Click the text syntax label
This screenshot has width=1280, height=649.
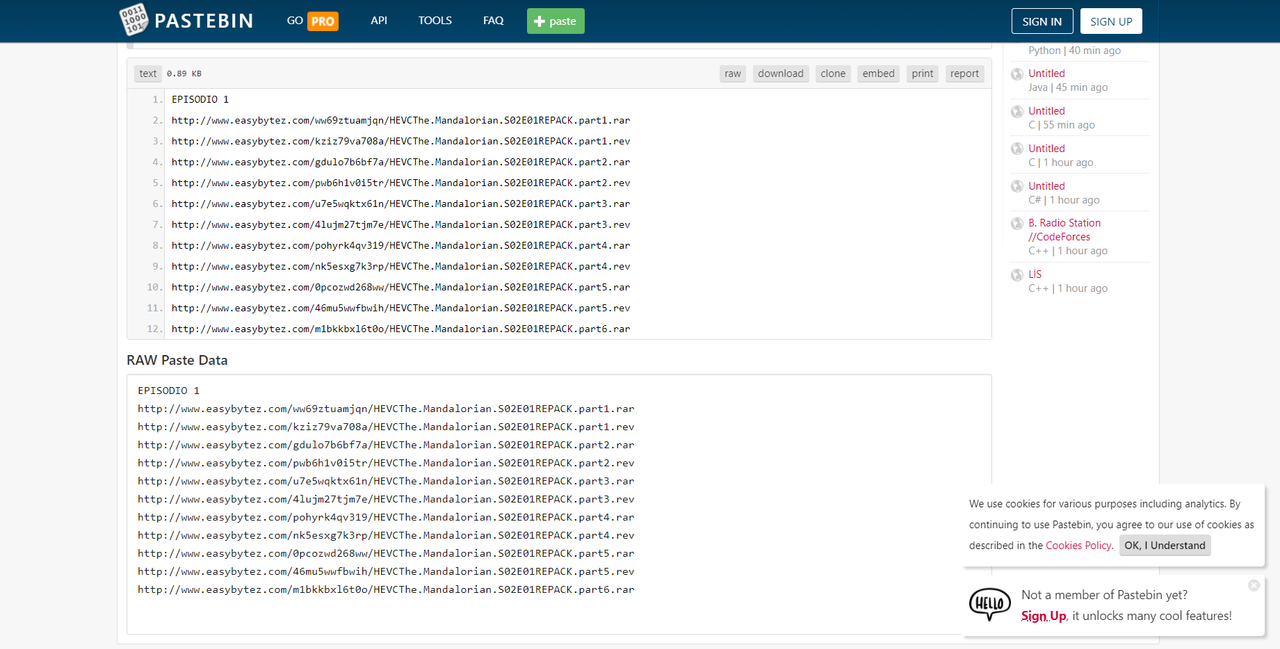(x=148, y=73)
